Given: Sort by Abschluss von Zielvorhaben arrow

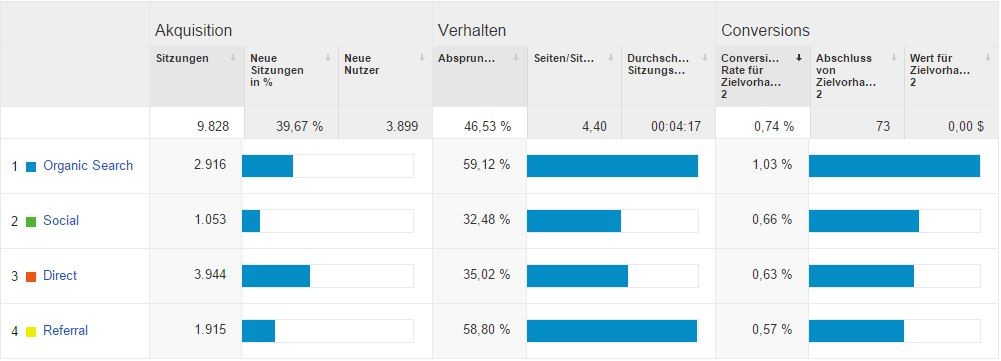Looking at the screenshot, I should click(894, 58).
